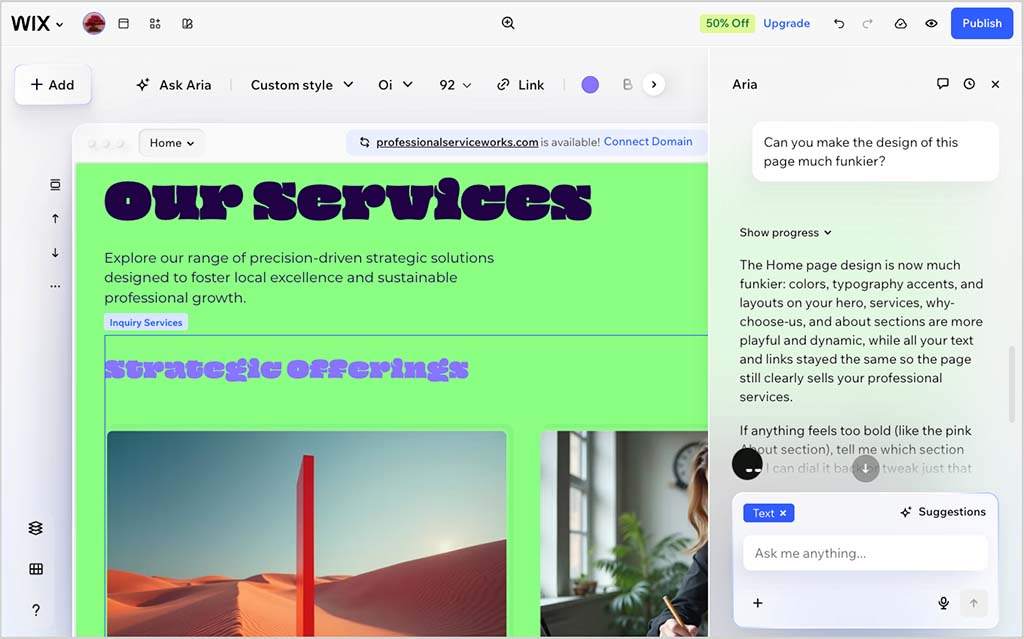Open section more options ellipsis

pos(56,286)
